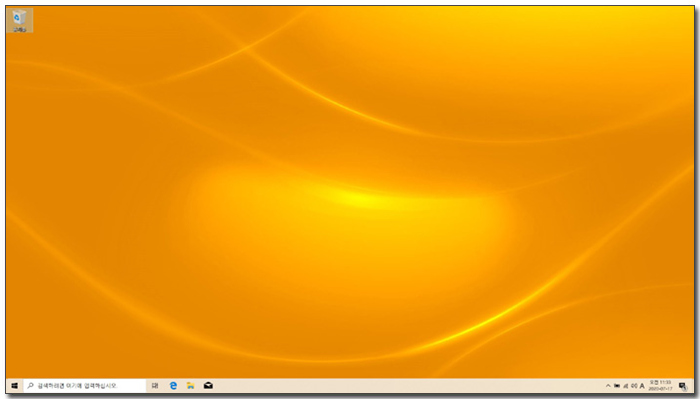700x399 pixels.
Task: Select the Recycle Bin desktop icon
Action: point(20,21)
